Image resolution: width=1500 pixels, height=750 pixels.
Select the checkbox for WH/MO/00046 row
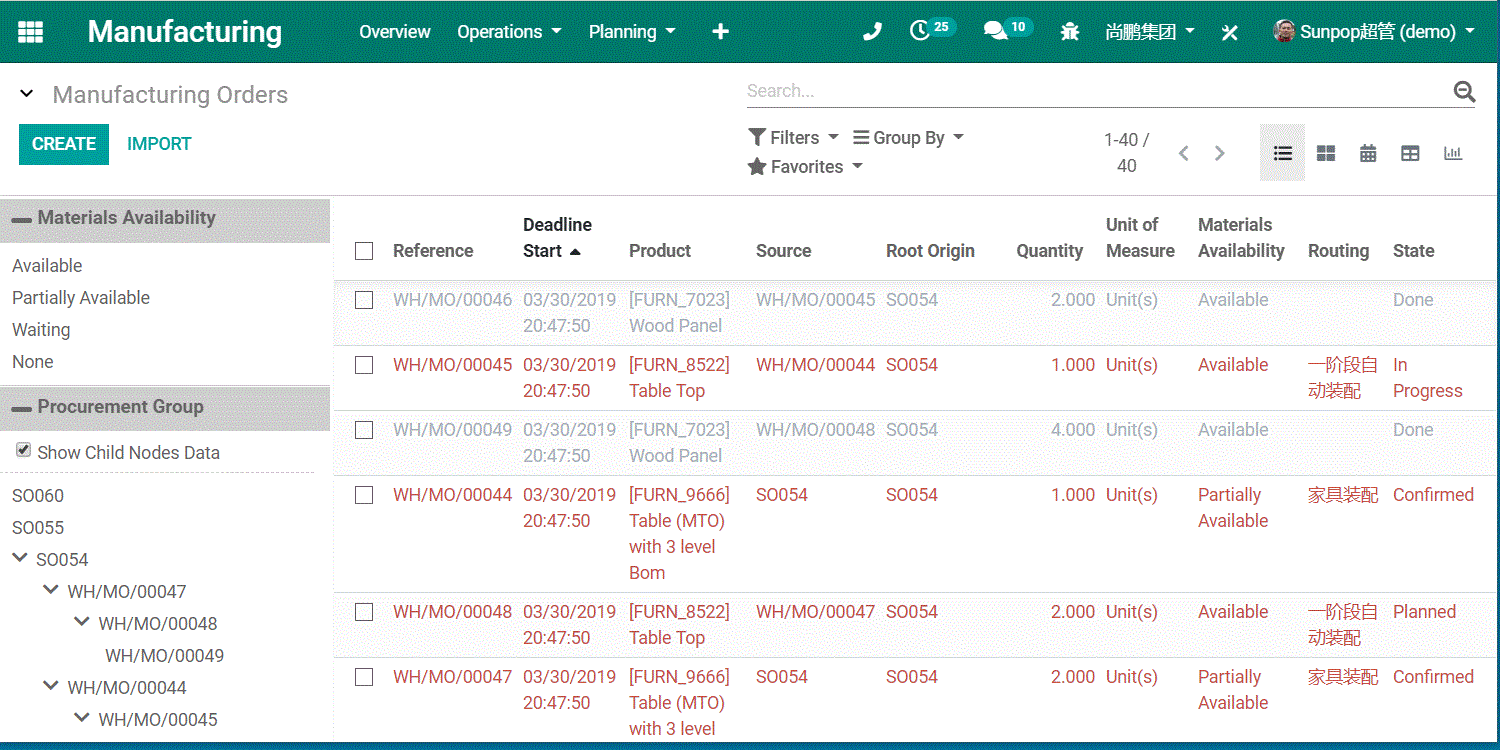tap(364, 300)
